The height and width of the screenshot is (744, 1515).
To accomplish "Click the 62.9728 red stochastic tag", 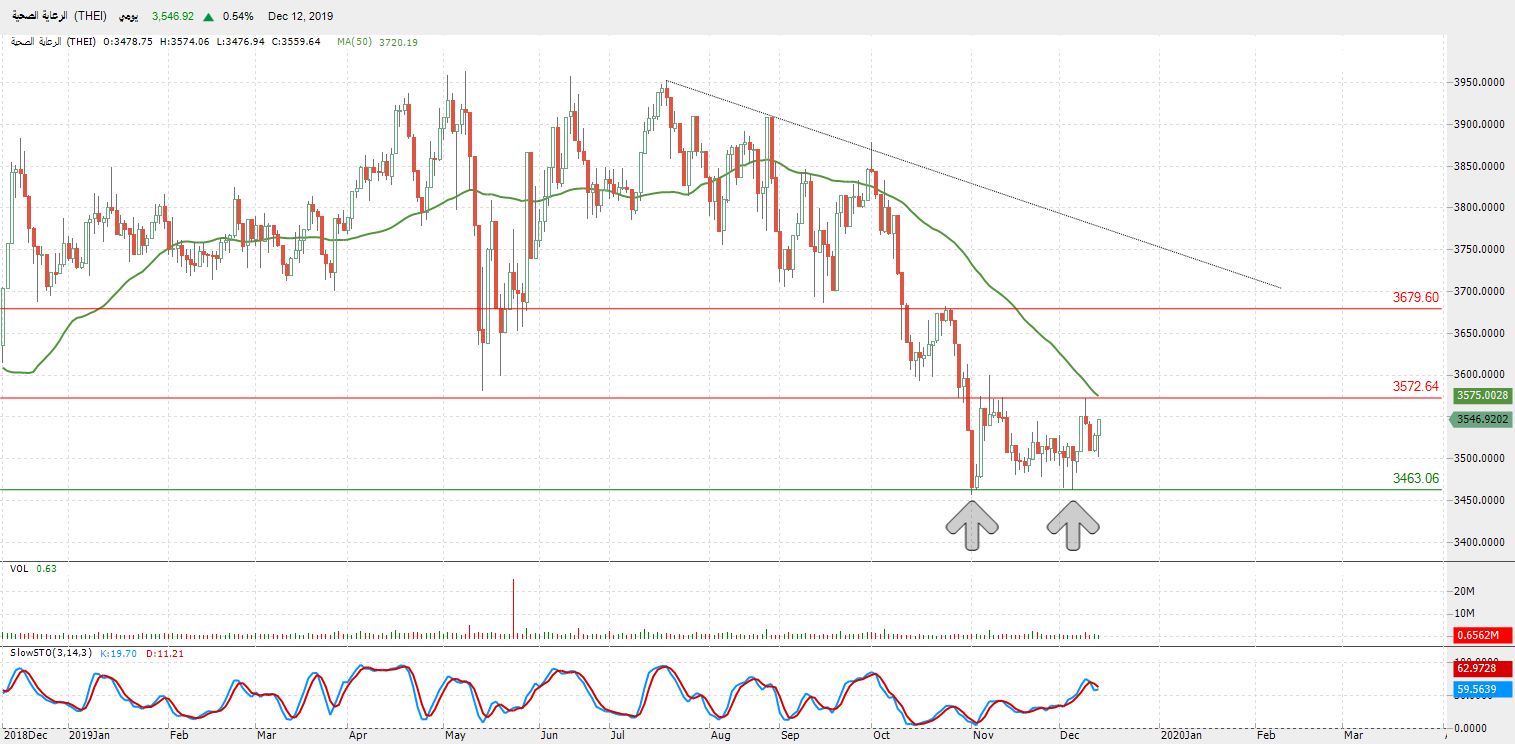I will pyautogui.click(x=1484, y=667).
